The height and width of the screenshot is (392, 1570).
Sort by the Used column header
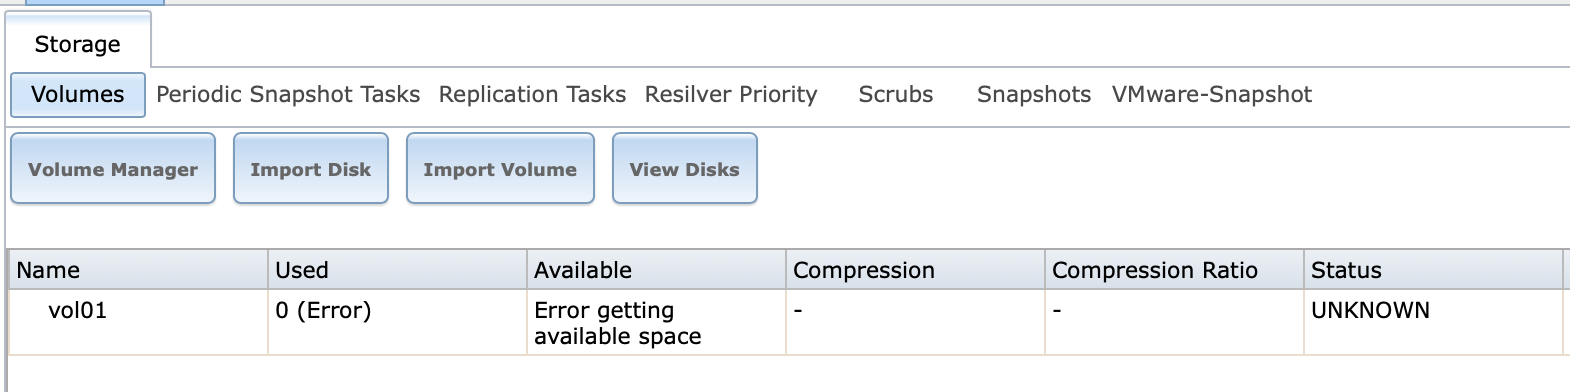[397, 270]
